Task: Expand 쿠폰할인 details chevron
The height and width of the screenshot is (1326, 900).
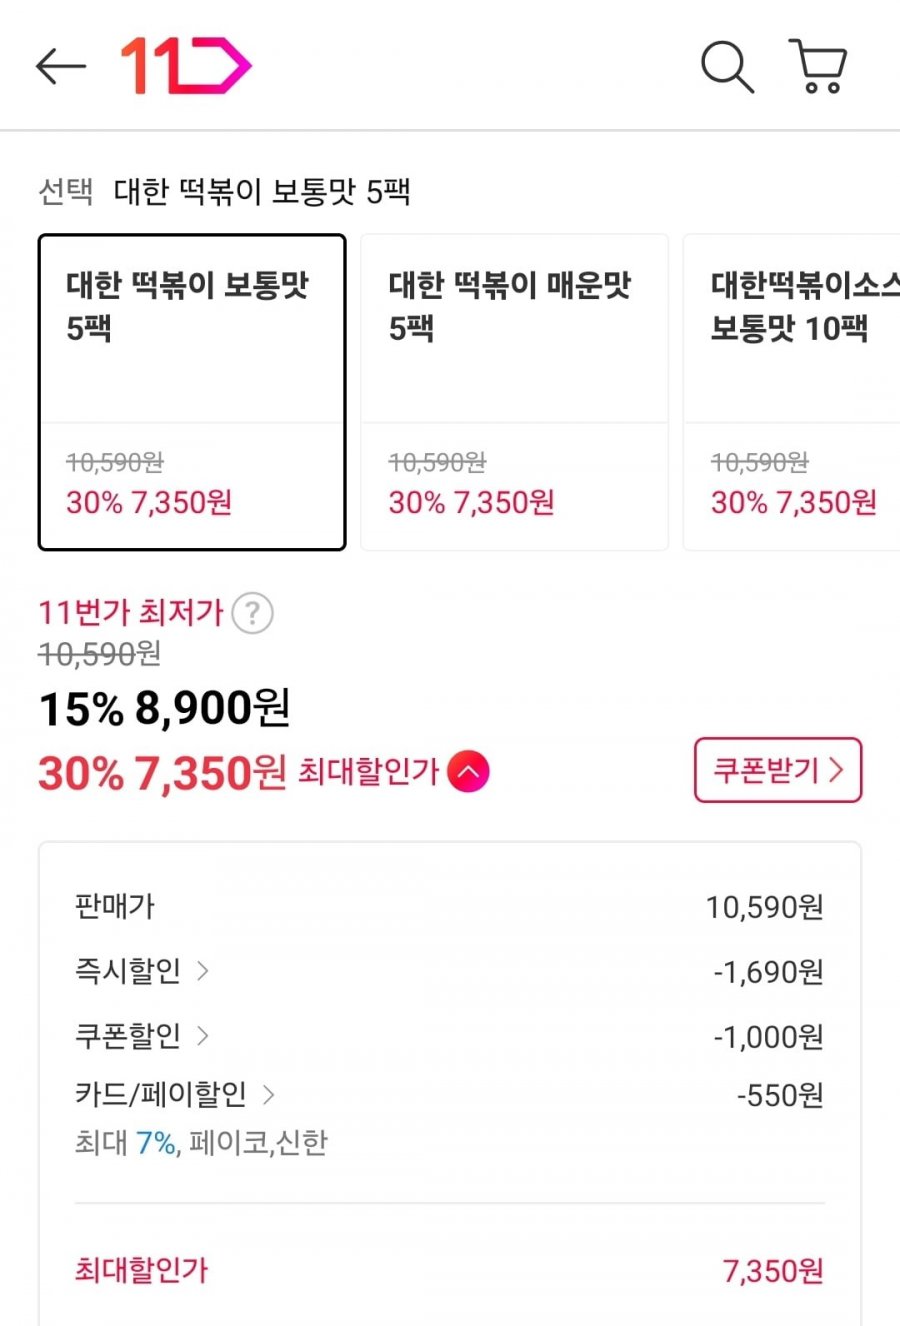Action: coord(203,1035)
